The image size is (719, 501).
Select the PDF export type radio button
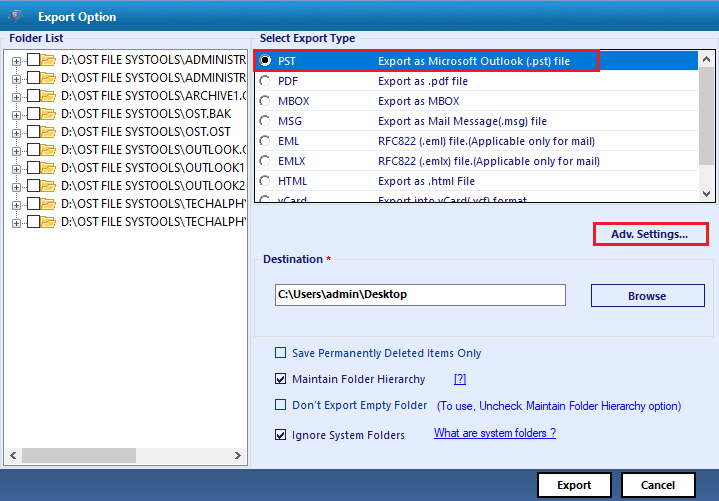point(265,81)
